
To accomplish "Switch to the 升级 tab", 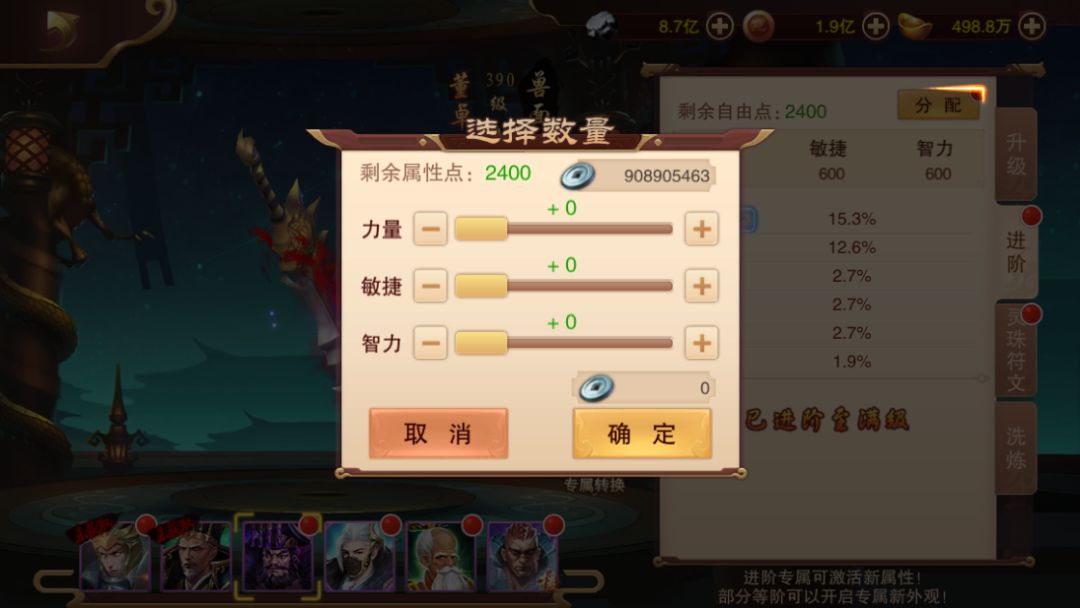I will (1016, 154).
